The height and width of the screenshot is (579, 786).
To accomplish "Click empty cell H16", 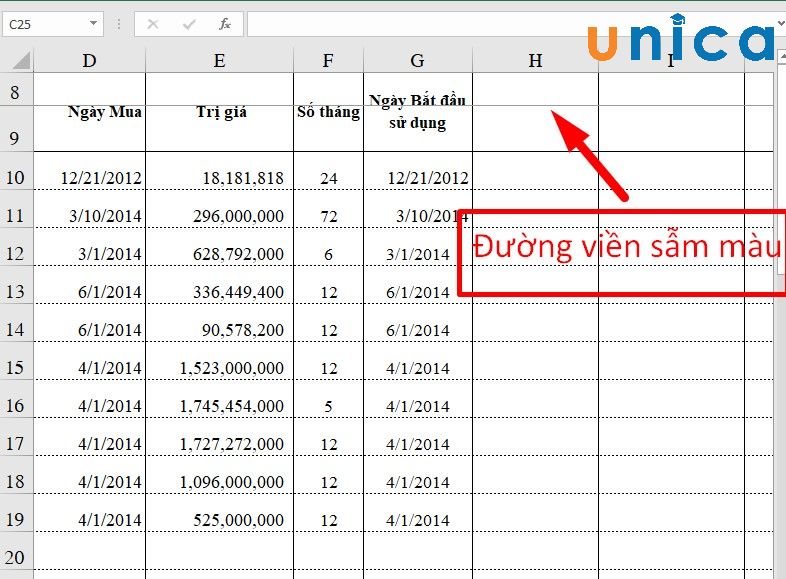I will click(x=535, y=399).
